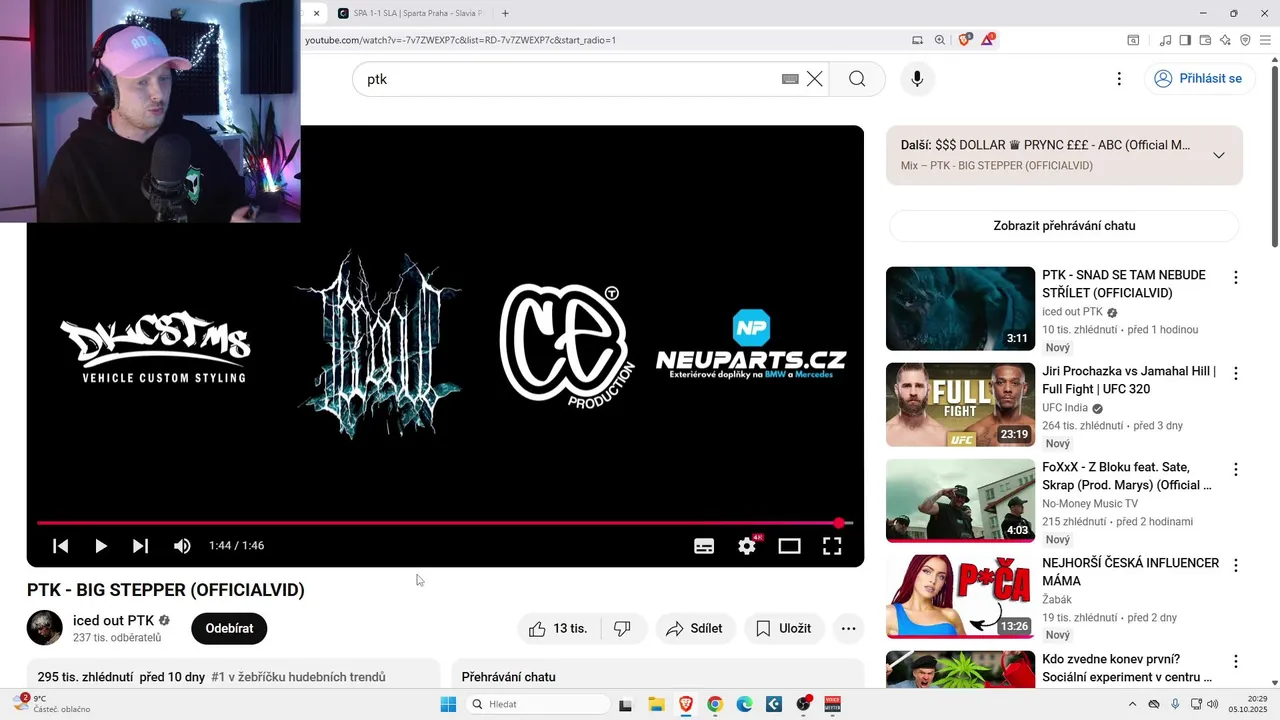Run the search with the magnifier button
This screenshot has height=720, width=1280.
tap(857, 79)
